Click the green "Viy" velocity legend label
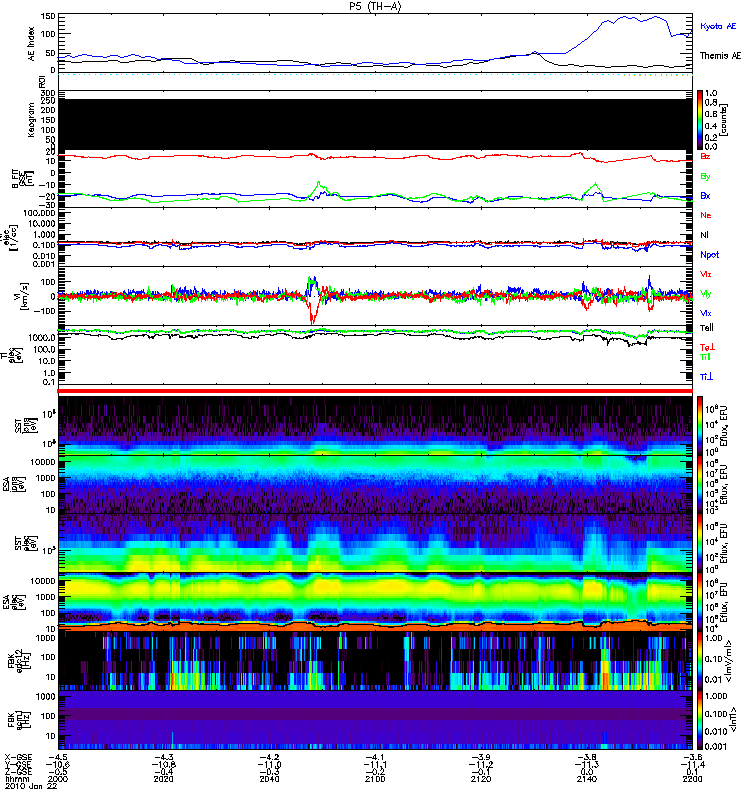The height and width of the screenshot is (800, 750). click(705, 294)
